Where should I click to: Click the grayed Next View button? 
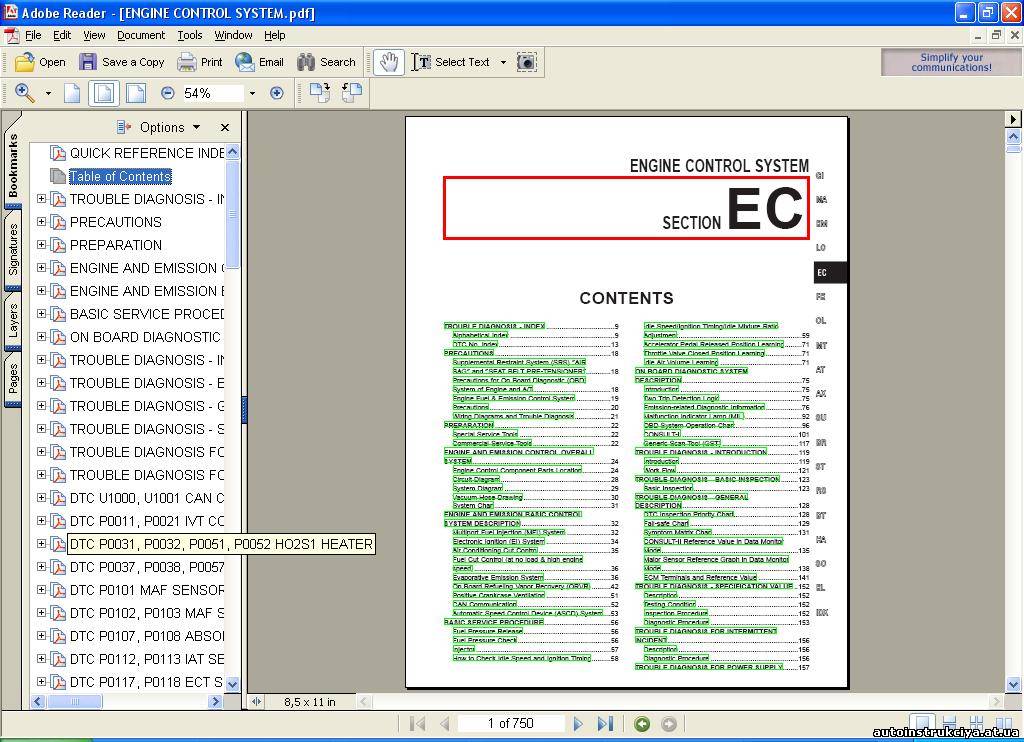pos(669,724)
